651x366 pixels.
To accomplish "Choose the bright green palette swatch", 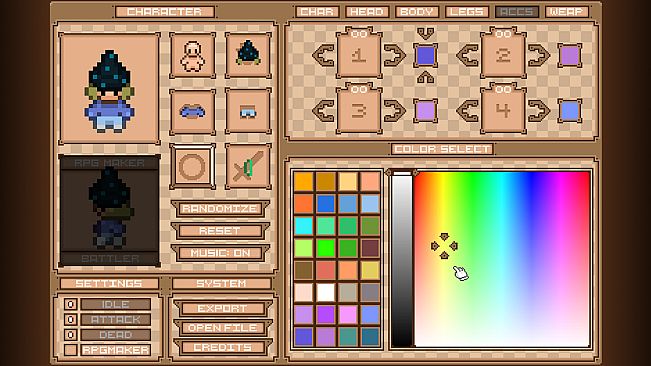I will [326, 248].
